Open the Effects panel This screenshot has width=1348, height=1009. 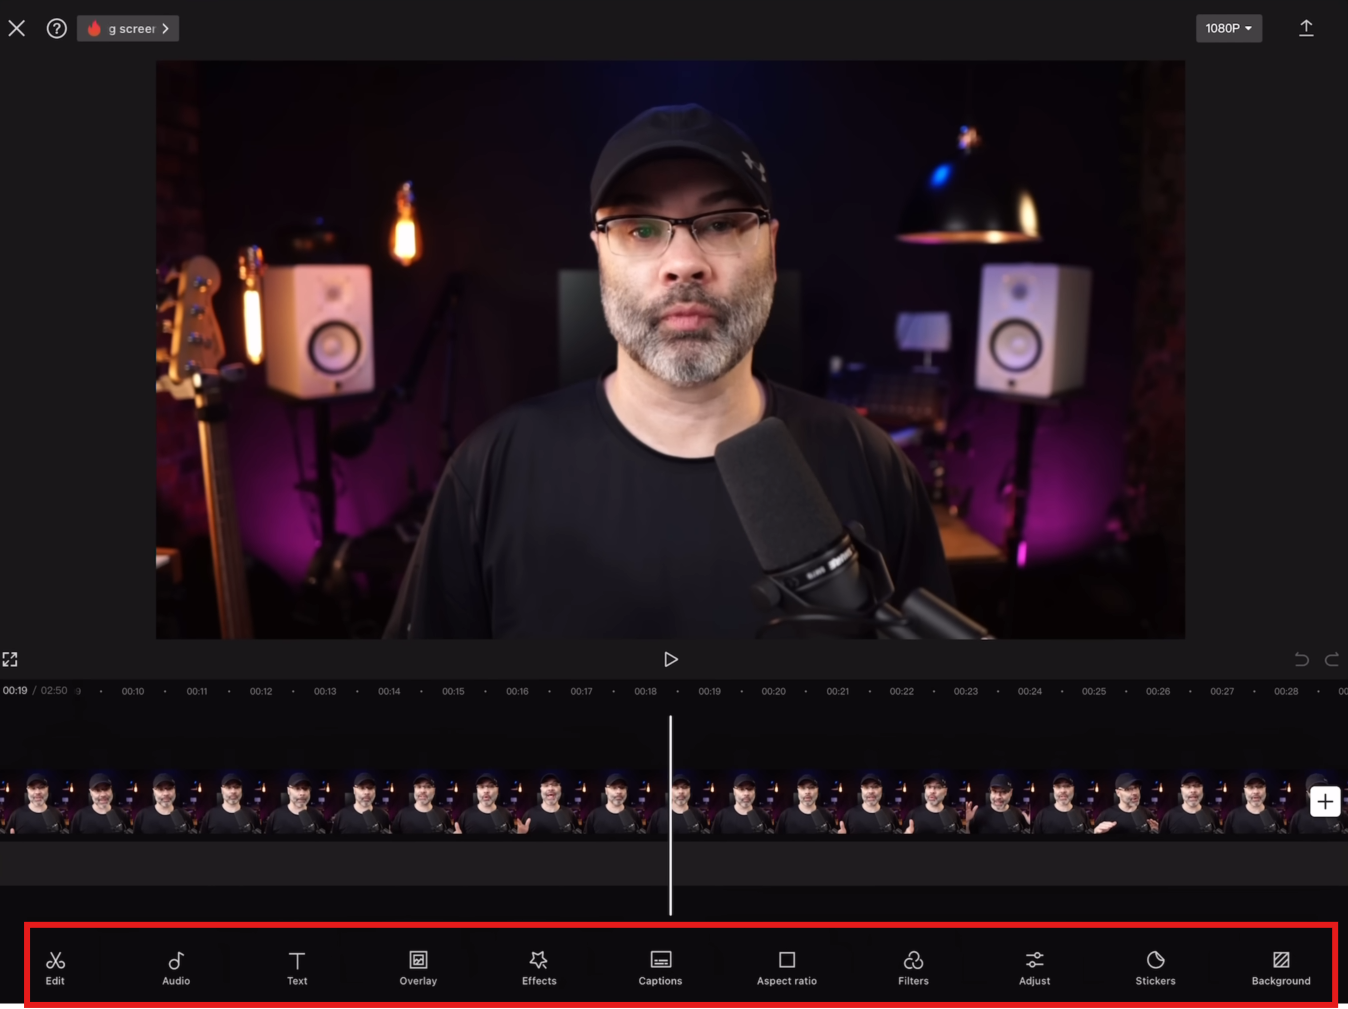coord(539,965)
